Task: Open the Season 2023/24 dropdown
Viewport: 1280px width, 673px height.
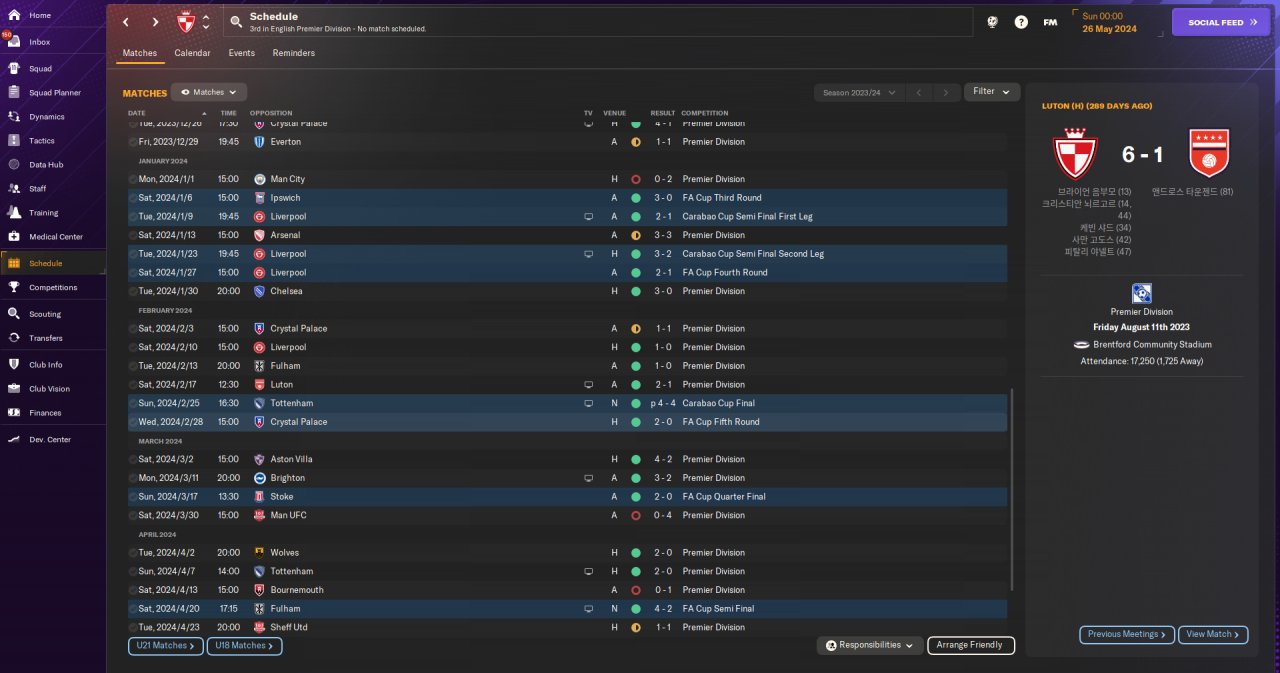Action: point(859,93)
